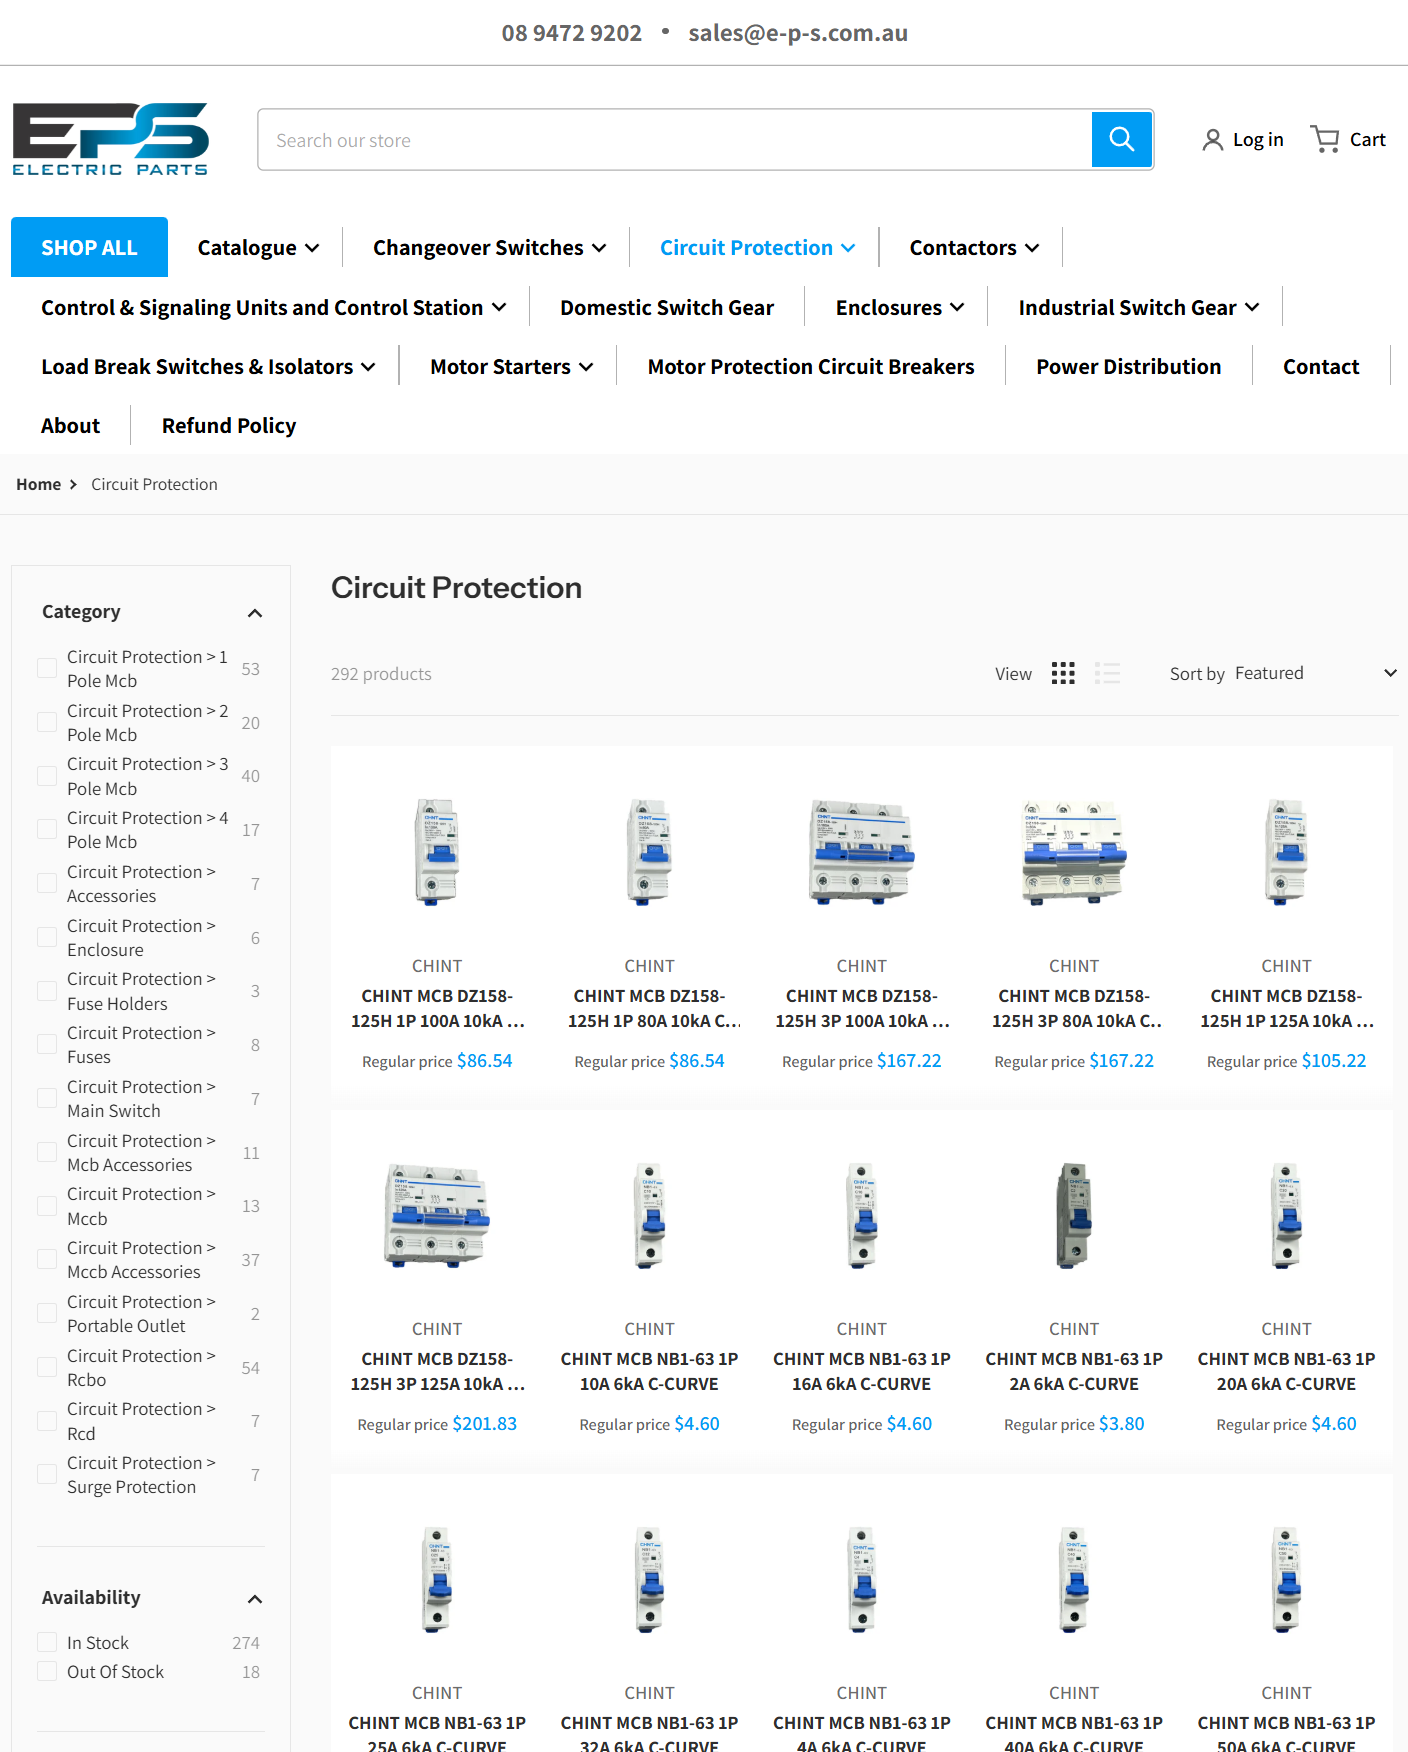Collapse the Category filter section
This screenshot has height=1752, width=1408.
point(255,613)
